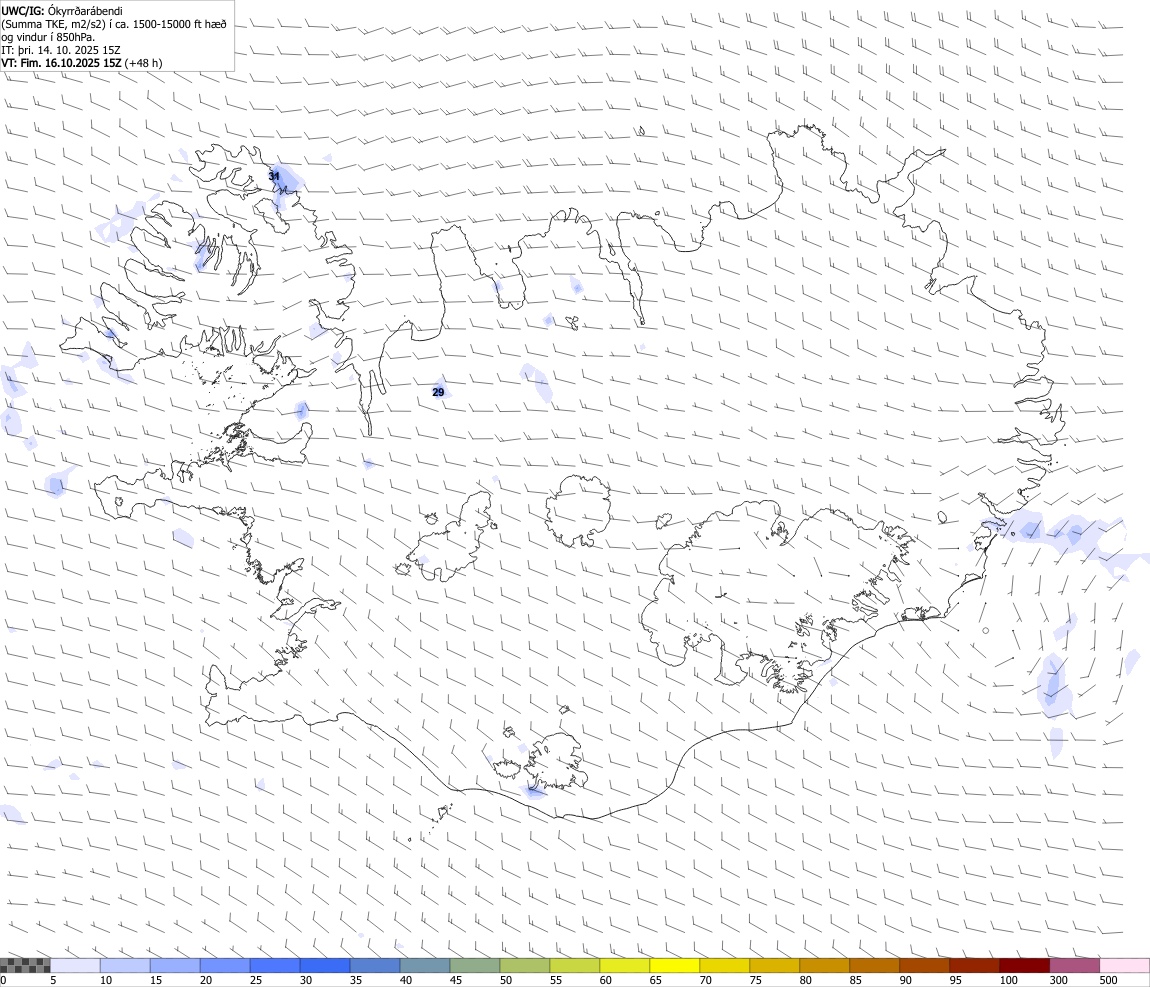Screen dimensions: 1150x987
Task: Select the '80' scale tick label
Action: click(805, 980)
